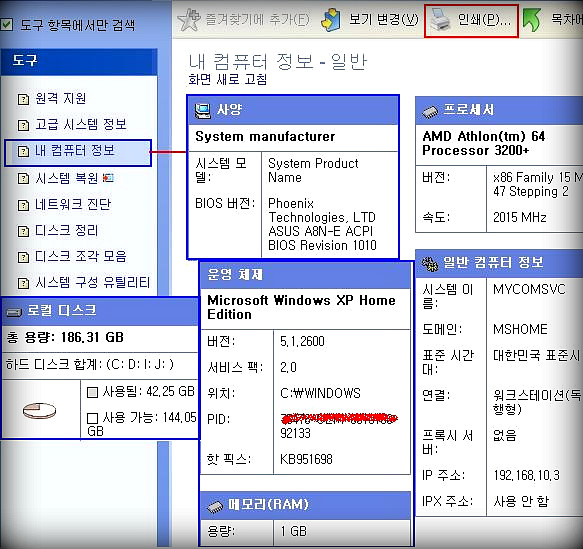The image size is (583, 549).
Task: Open the 네트워크 진단 link
Action: tap(73, 204)
